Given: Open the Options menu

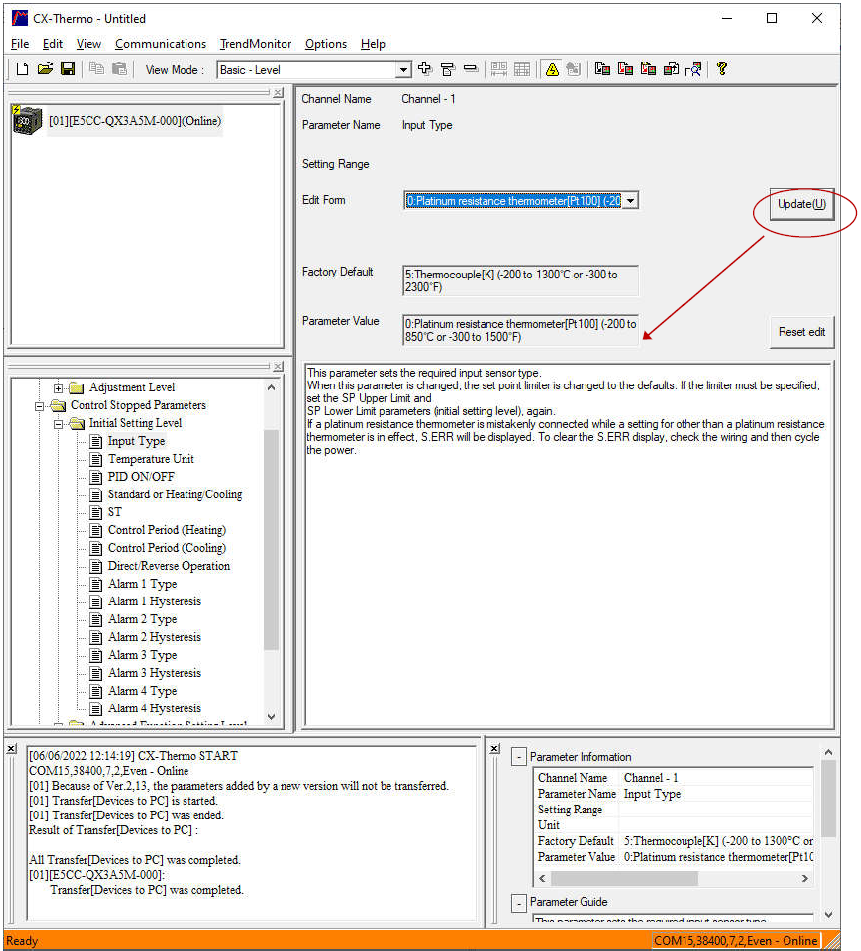Looking at the screenshot, I should pyautogui.click(x=326, y=44).
